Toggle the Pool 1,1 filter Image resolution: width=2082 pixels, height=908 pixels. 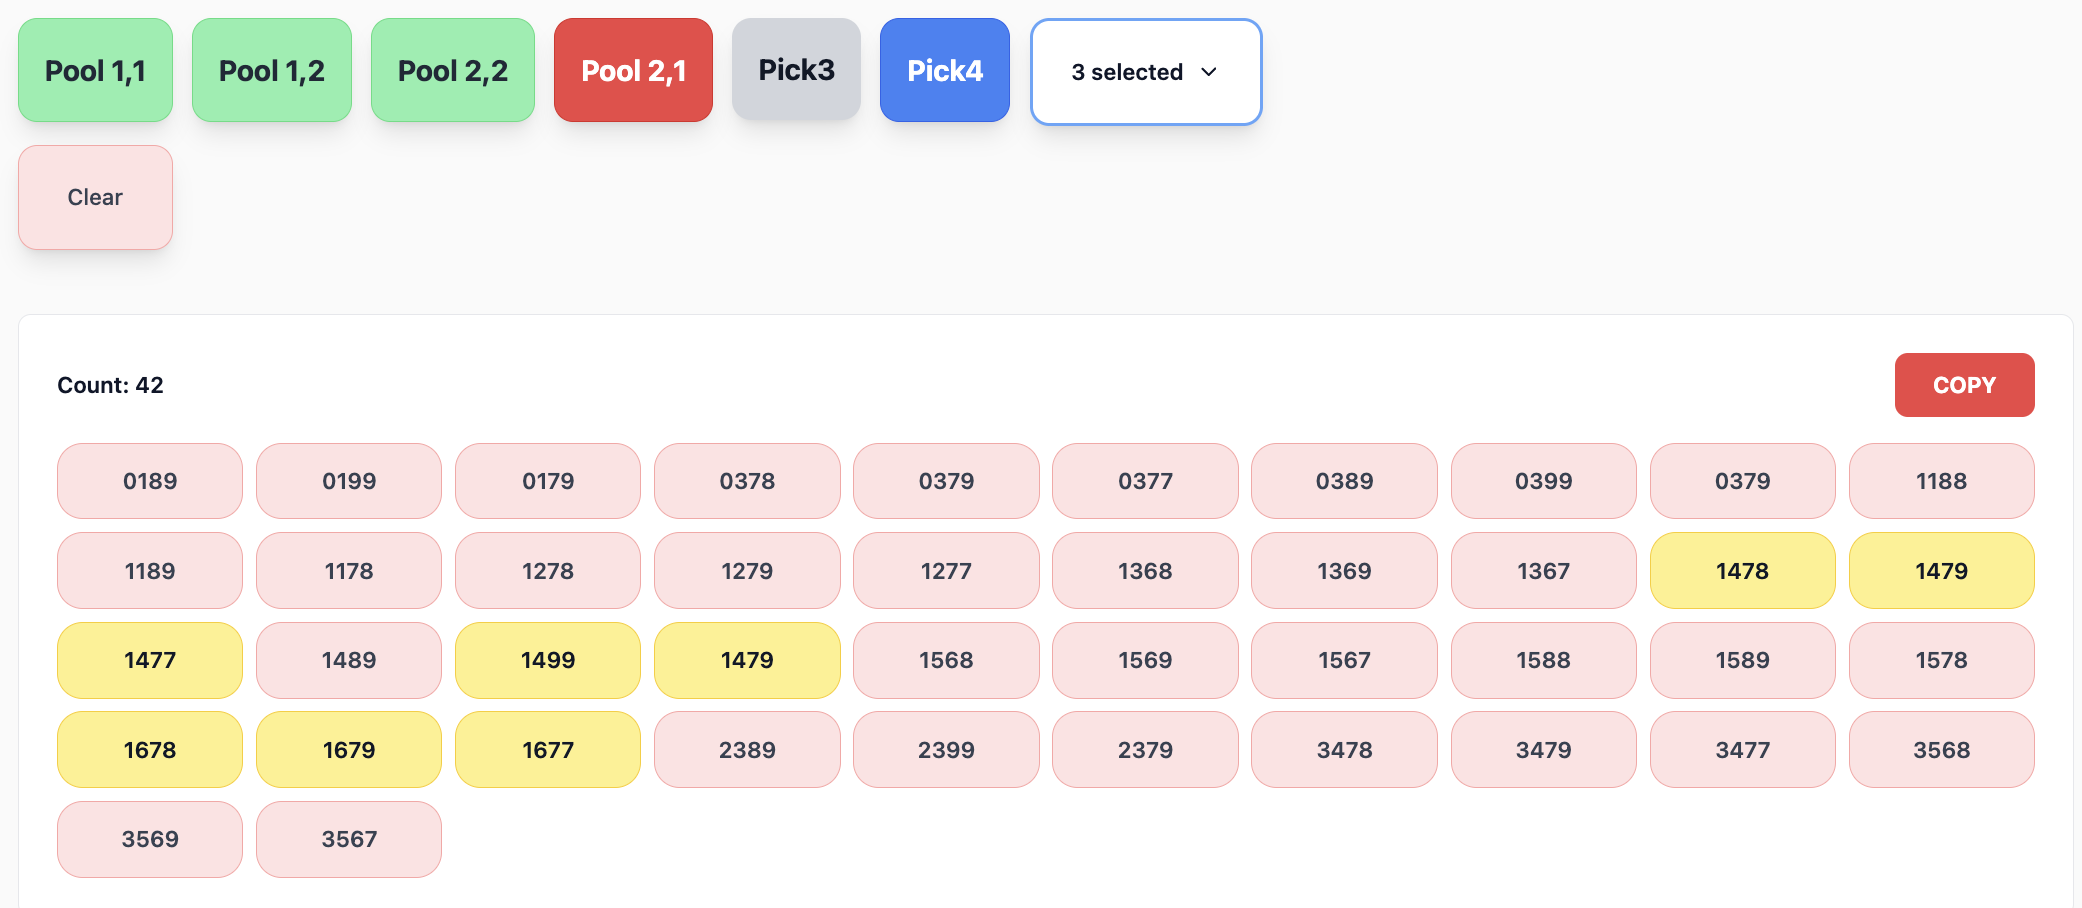pyautogui.click(x=95, y=70)
